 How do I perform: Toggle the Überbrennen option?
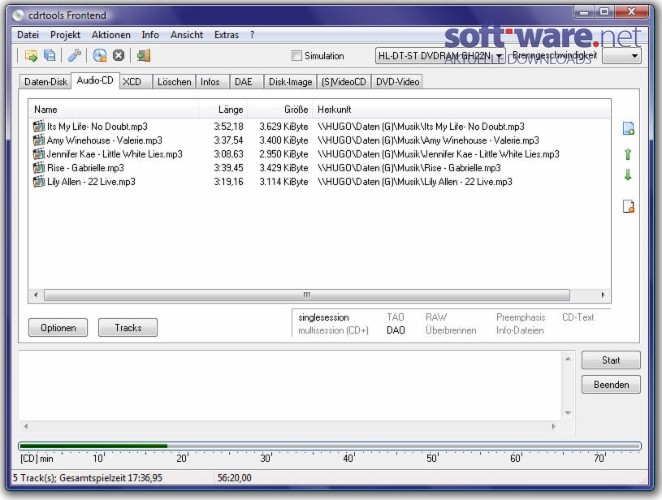450,331
